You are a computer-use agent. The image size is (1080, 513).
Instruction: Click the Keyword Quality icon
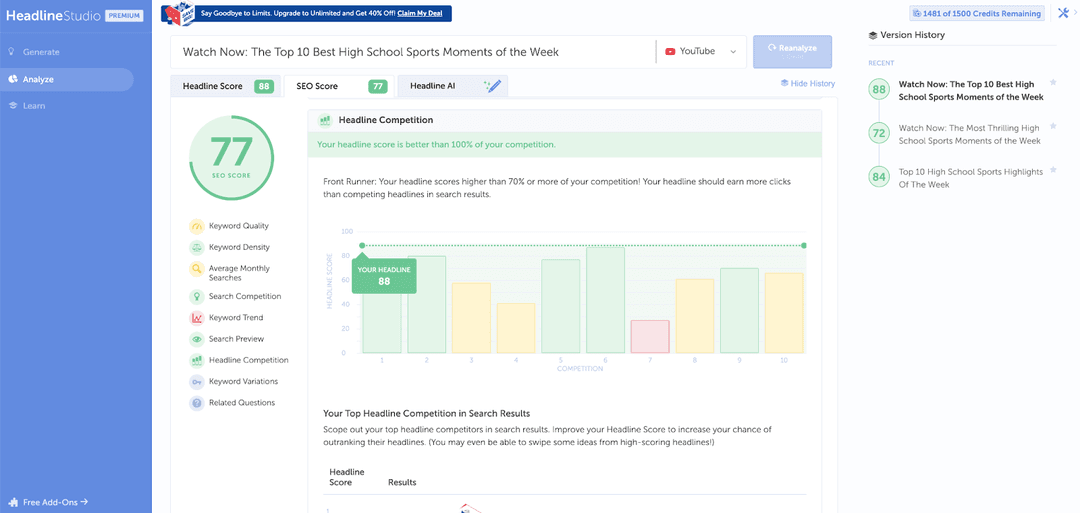[197, 226]
